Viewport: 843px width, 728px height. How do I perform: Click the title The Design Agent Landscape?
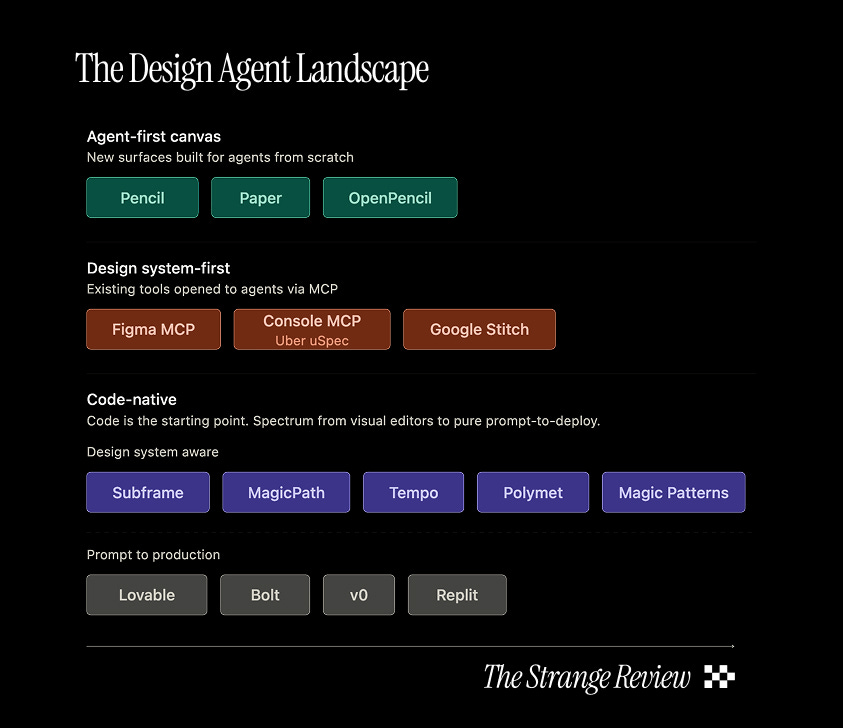click(252, 69)
